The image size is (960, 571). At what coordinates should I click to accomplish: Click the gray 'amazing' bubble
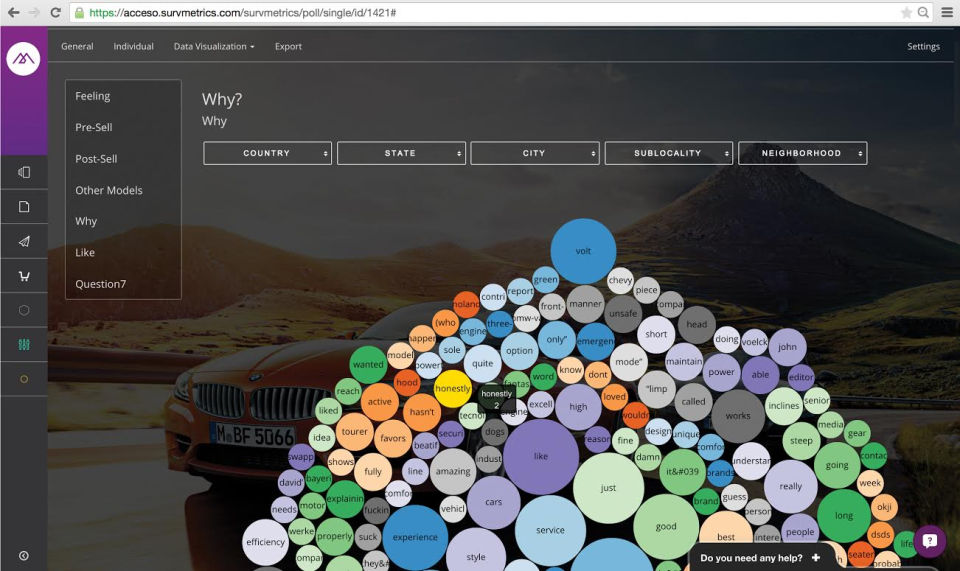click(x=453, y=471)
